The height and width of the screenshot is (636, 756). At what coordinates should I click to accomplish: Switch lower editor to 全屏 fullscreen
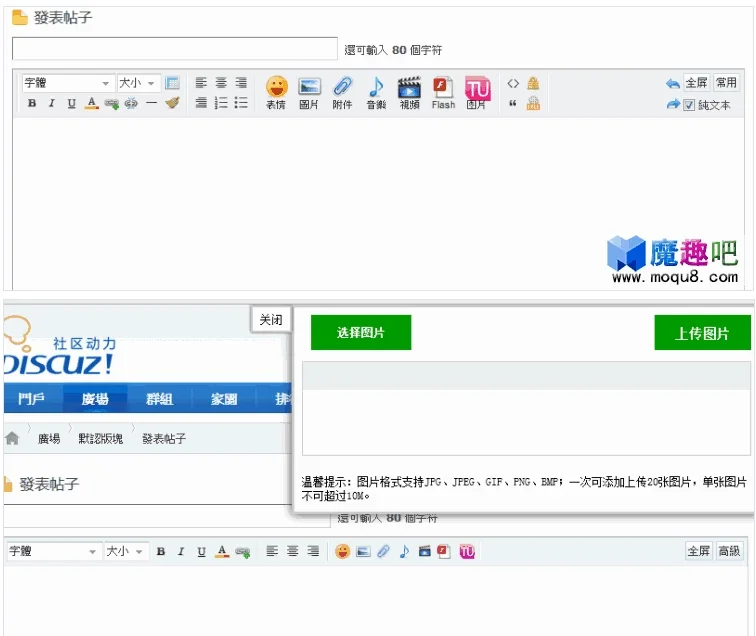(x=699, y=551)
